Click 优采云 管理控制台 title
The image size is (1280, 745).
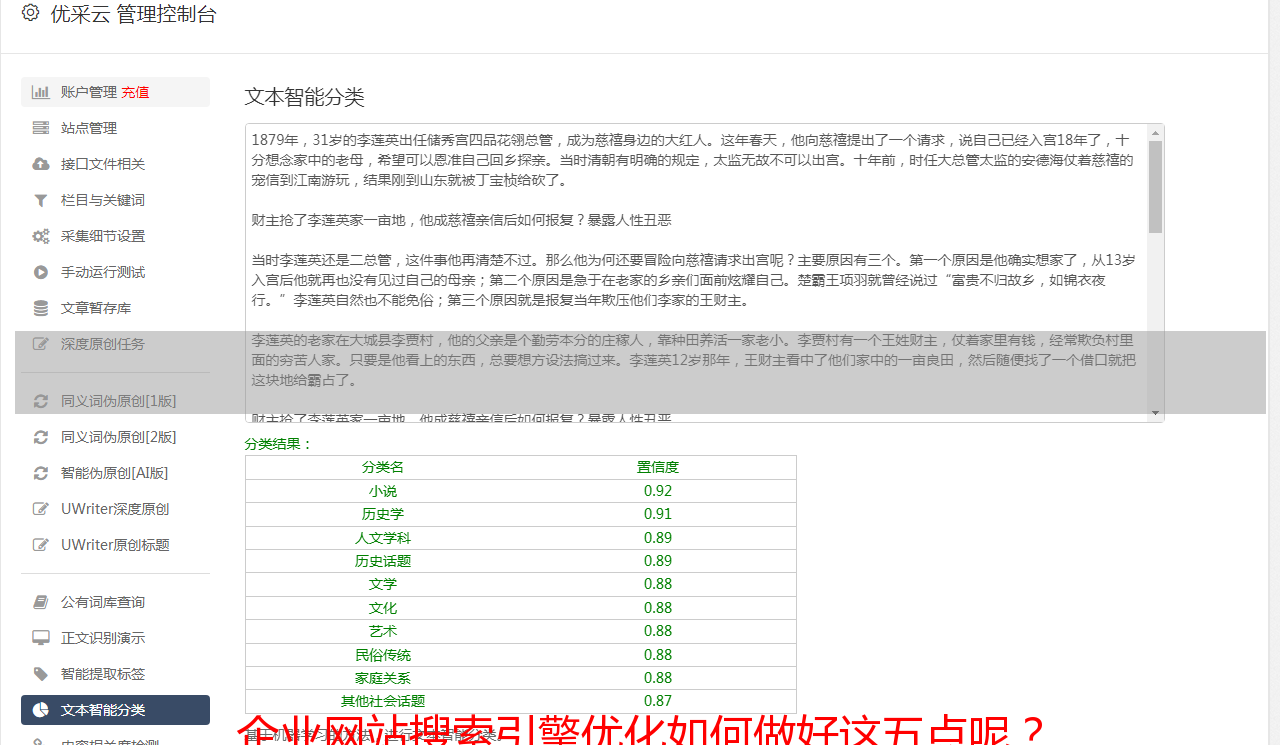point(133,14)
